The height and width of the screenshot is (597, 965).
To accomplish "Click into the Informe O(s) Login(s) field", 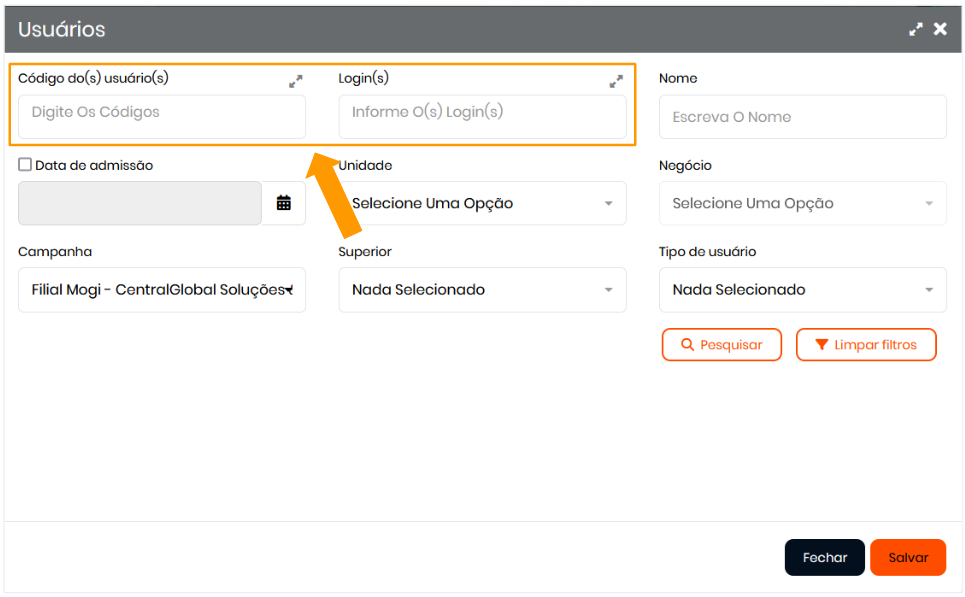I will click(482, 117).
